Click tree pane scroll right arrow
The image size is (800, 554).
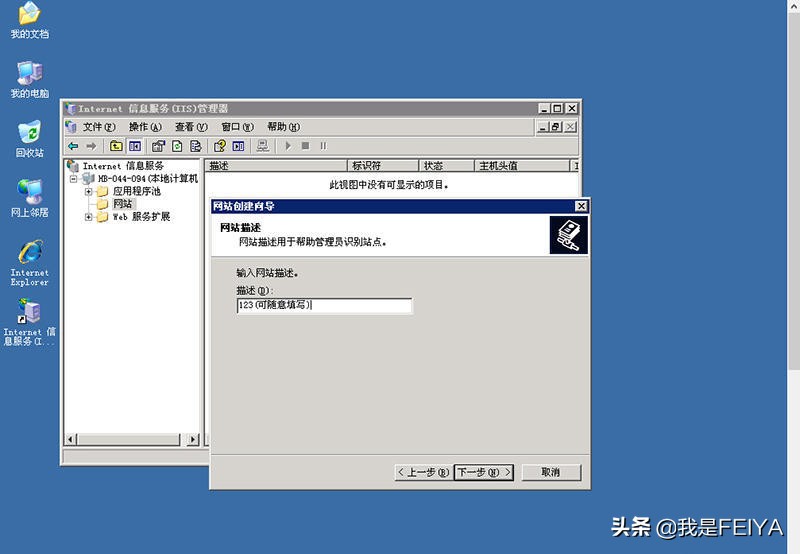click(192, 439)
